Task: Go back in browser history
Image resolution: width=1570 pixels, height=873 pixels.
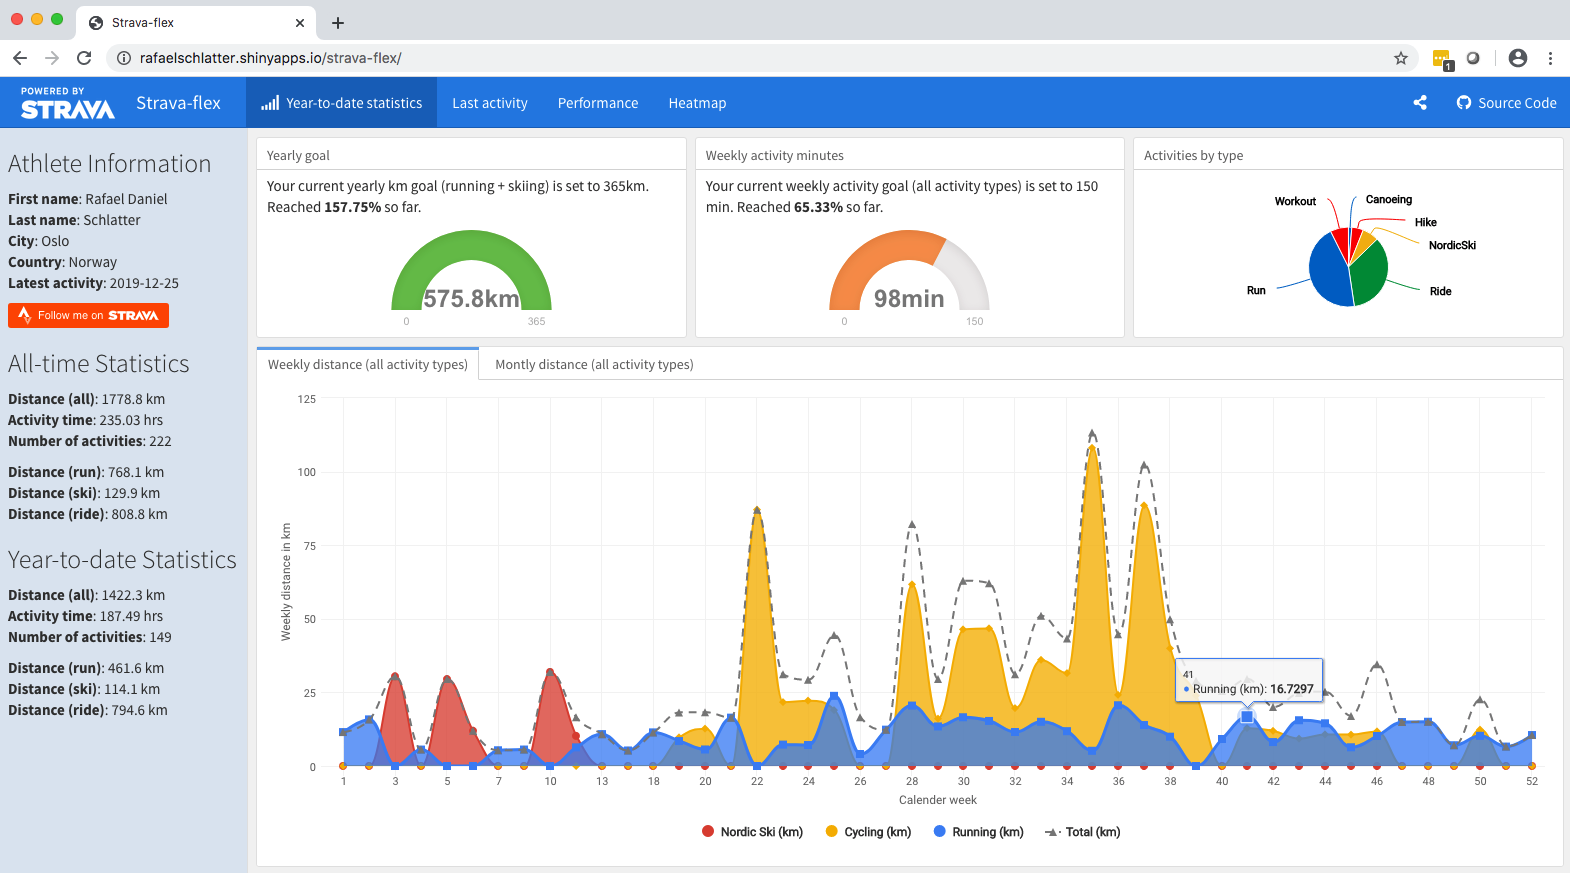Action: pos(20,58)
